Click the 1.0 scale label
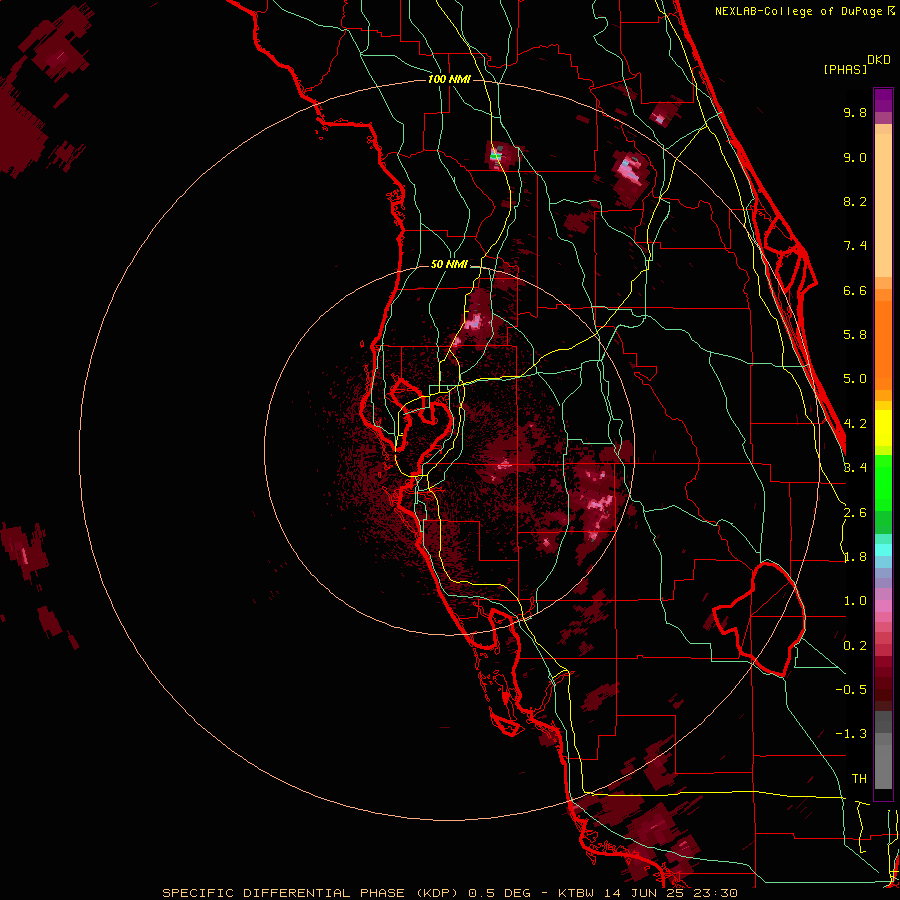Image resolution: width=900 pixels, height=900 pixels. pyautogui.click(x=855, y=601)
